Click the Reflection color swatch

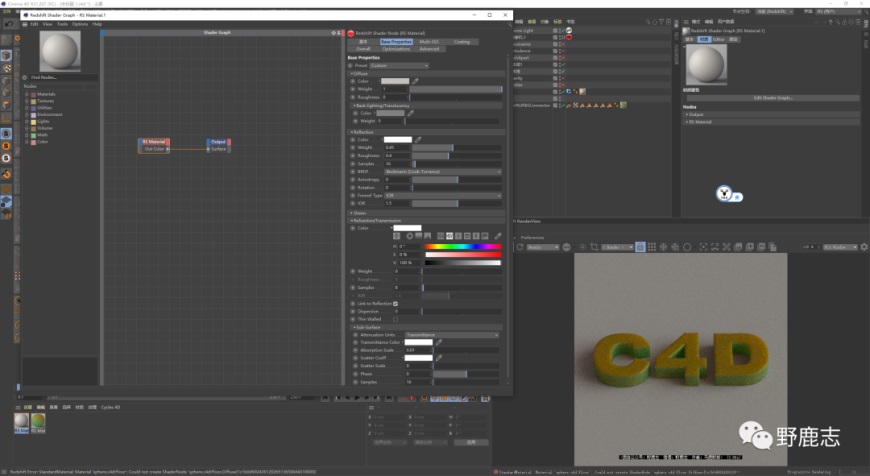coord(398,139)
